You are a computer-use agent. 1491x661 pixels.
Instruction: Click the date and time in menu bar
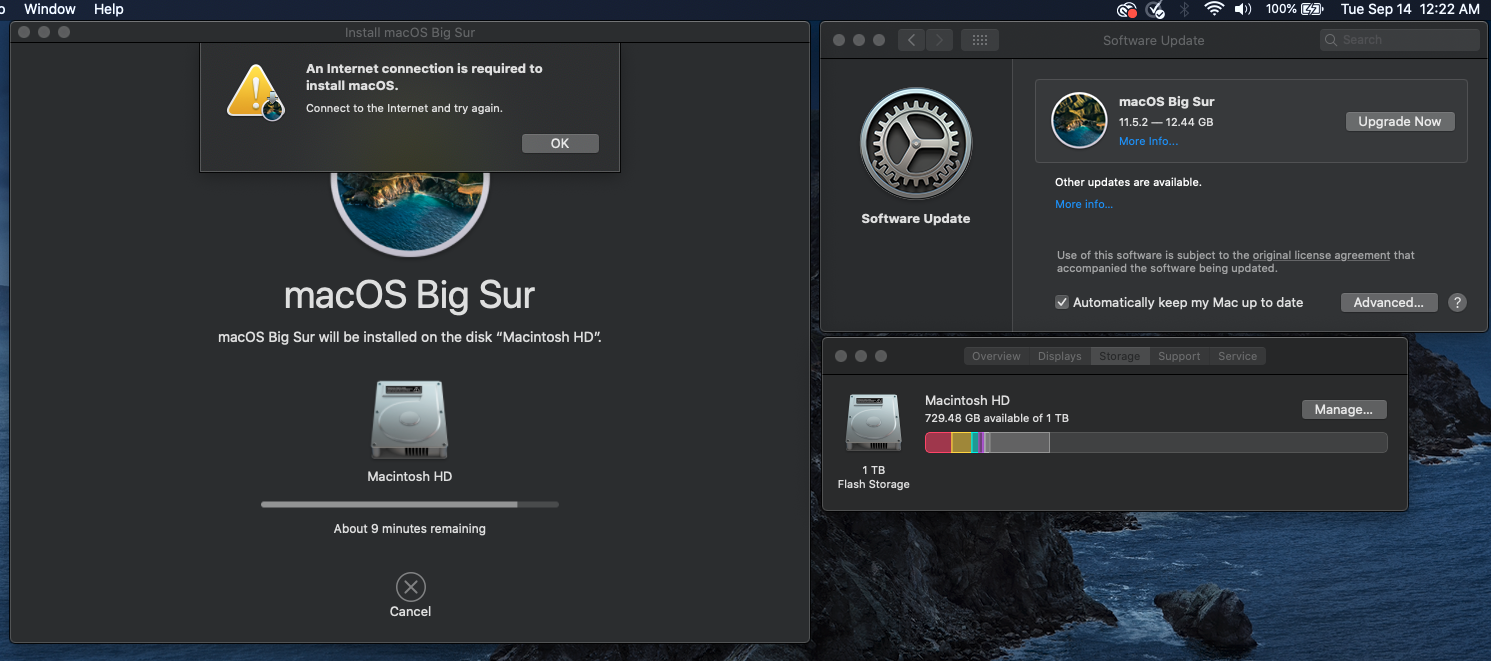point(1409,9)
